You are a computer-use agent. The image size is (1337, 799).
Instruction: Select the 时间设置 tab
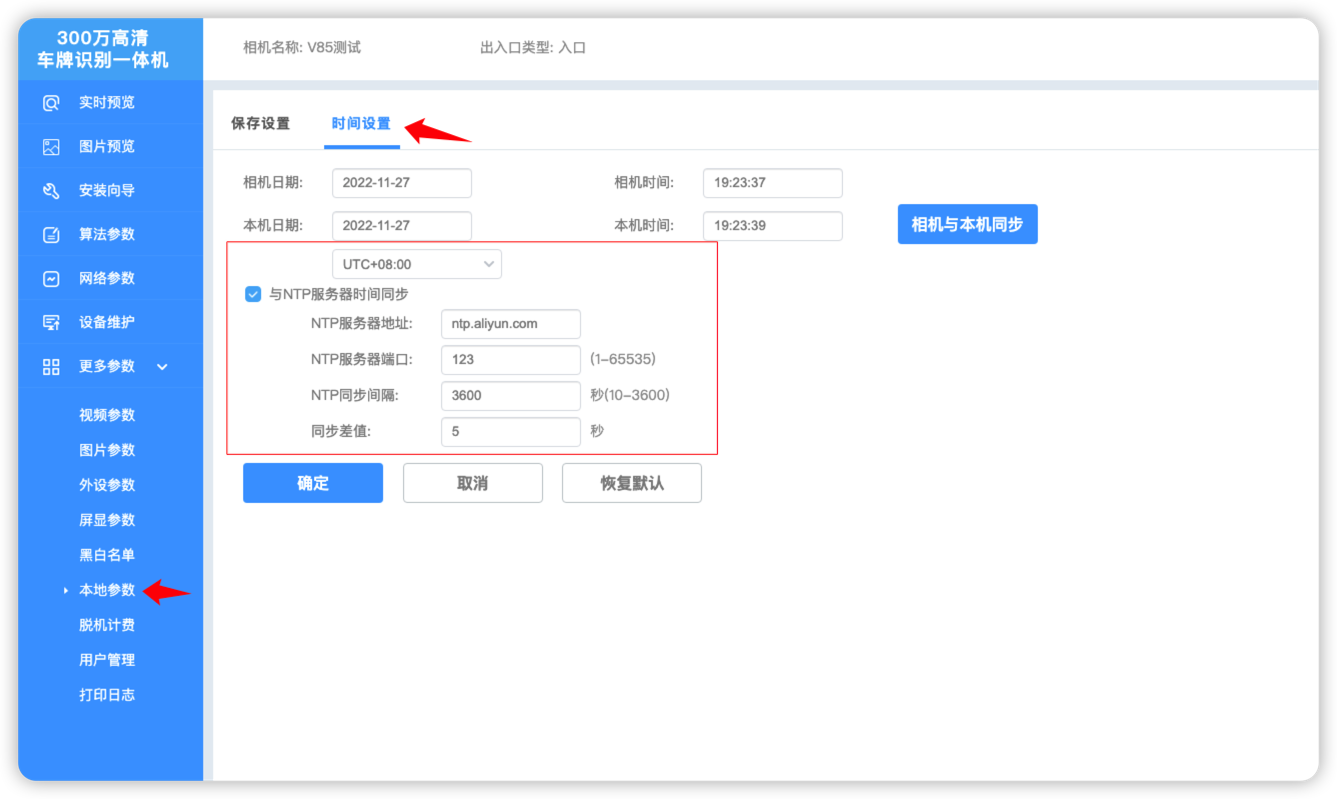[361, 124]
